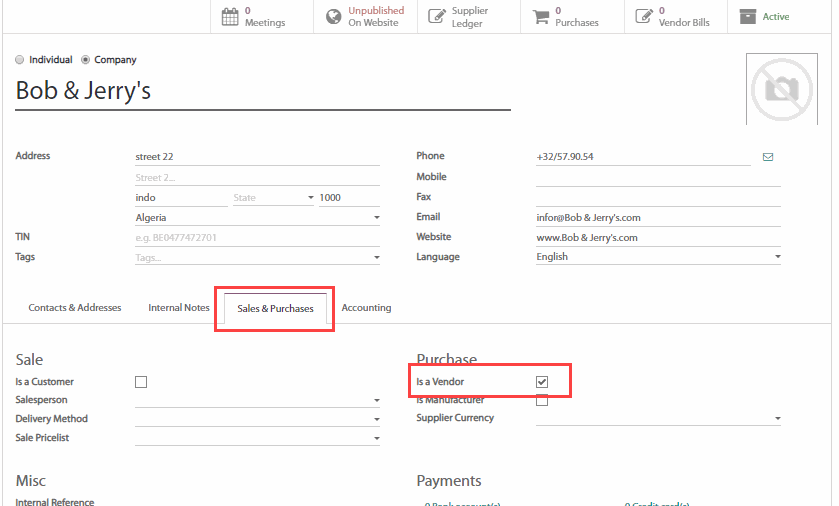The height and width of the screenshot is (506, 839).
Task: Open the Accounting tab
Action: click(366, 308)
